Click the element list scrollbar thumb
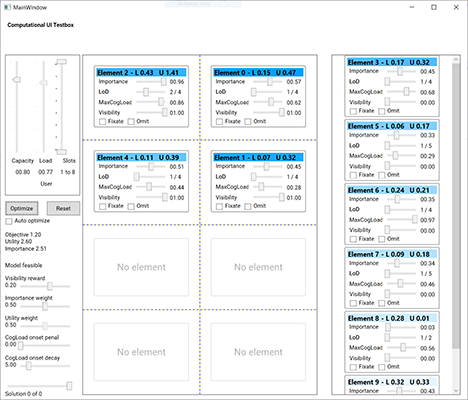The height and width of the screenshot is (400, 468). tap(456, 206)
